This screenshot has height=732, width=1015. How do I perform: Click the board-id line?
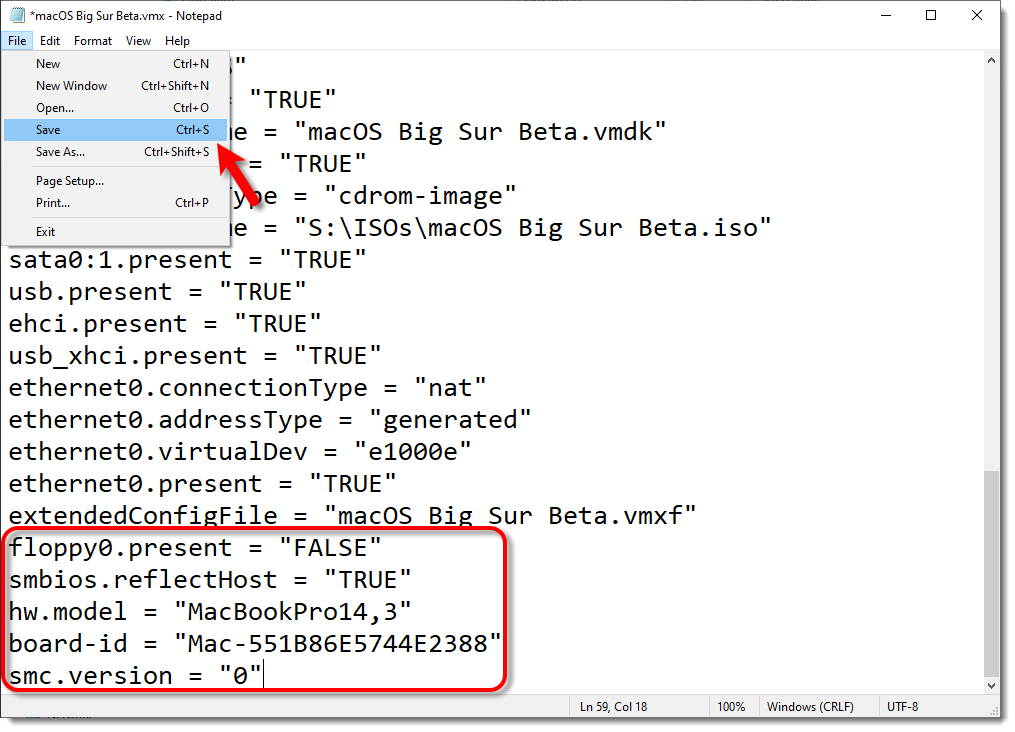tap(254, 644)
